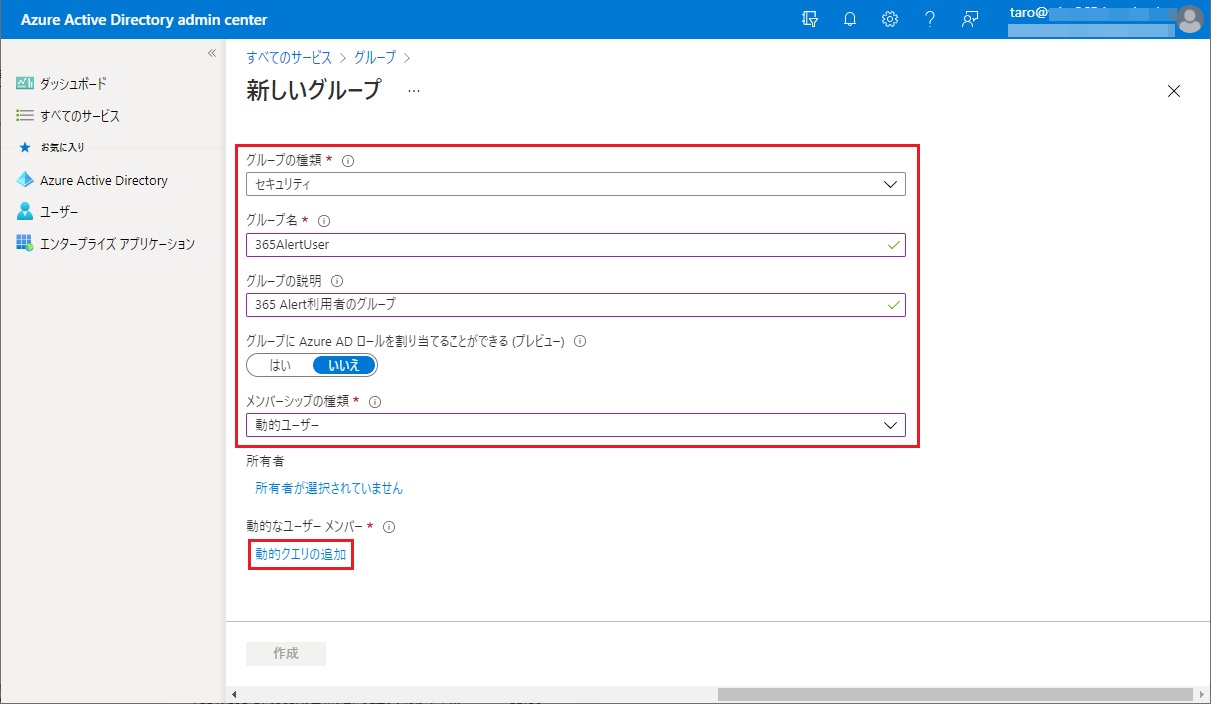Open the directory and subscription filter icon
Viewport: 1211px width, 705px height.
coord(810,20)
